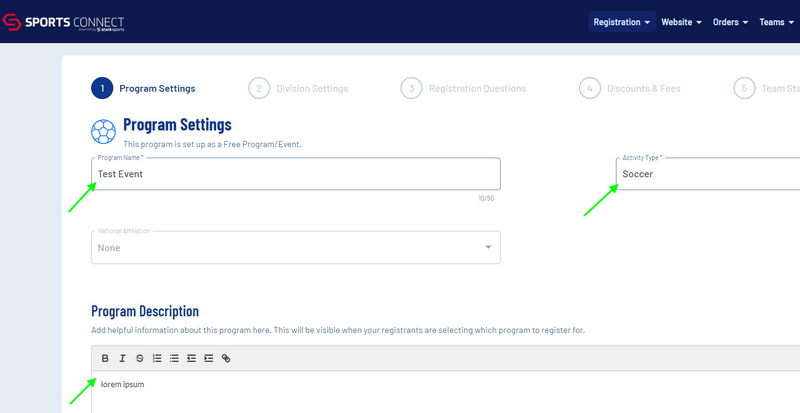The height and width of the screenshot is (413, 800).
Task: Open the Orders menu
Action: (731, 22)
